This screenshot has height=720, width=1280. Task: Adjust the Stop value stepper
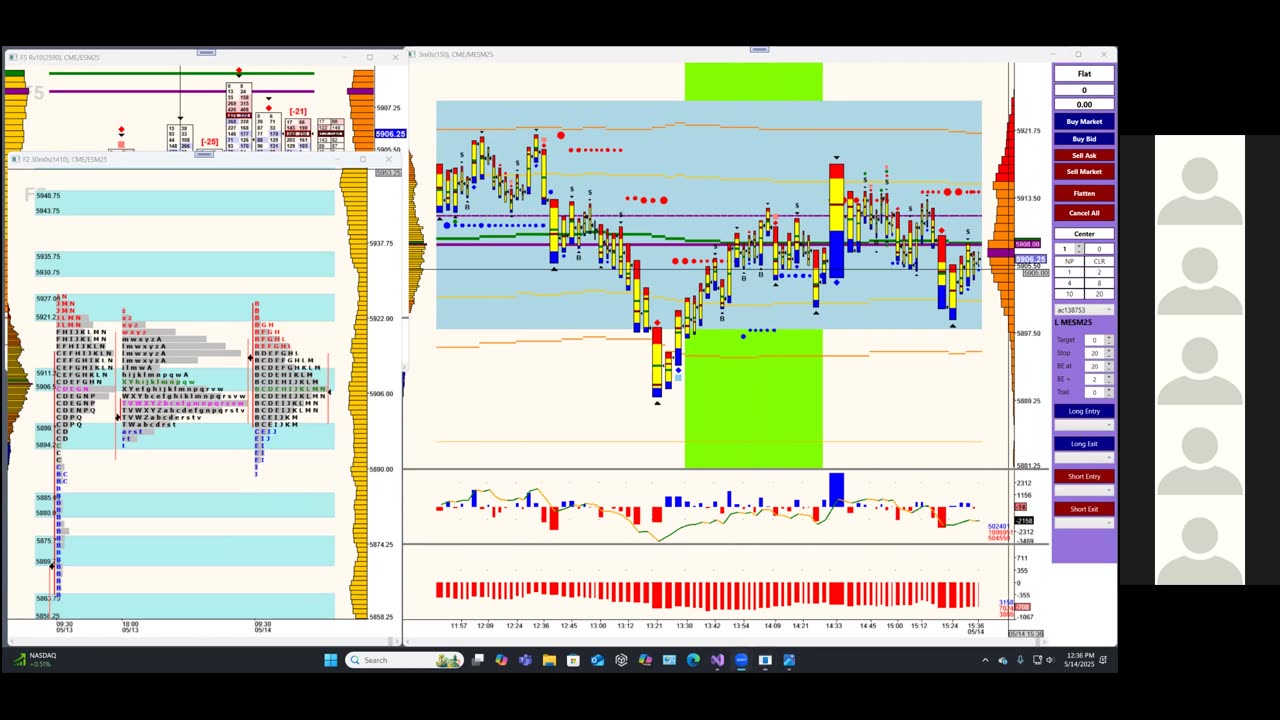tap(1108, 353)
